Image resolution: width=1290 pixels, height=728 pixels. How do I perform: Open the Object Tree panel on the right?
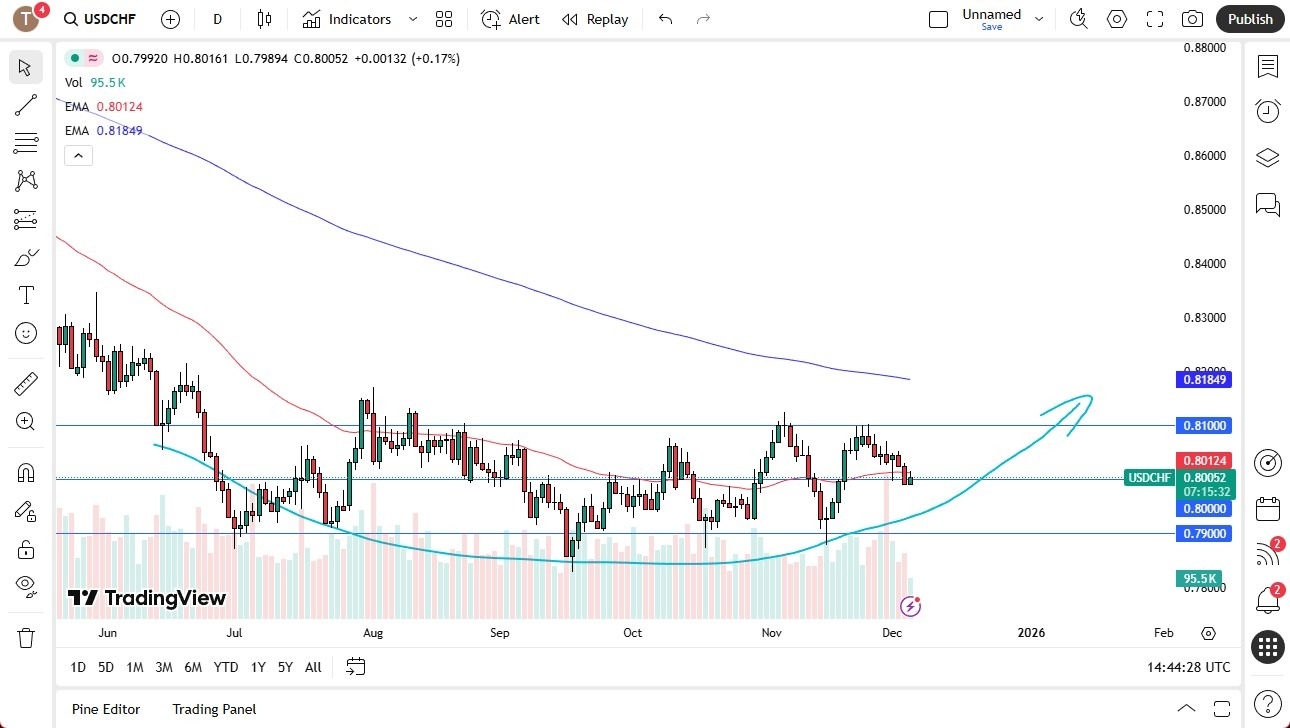point(1267,157)
